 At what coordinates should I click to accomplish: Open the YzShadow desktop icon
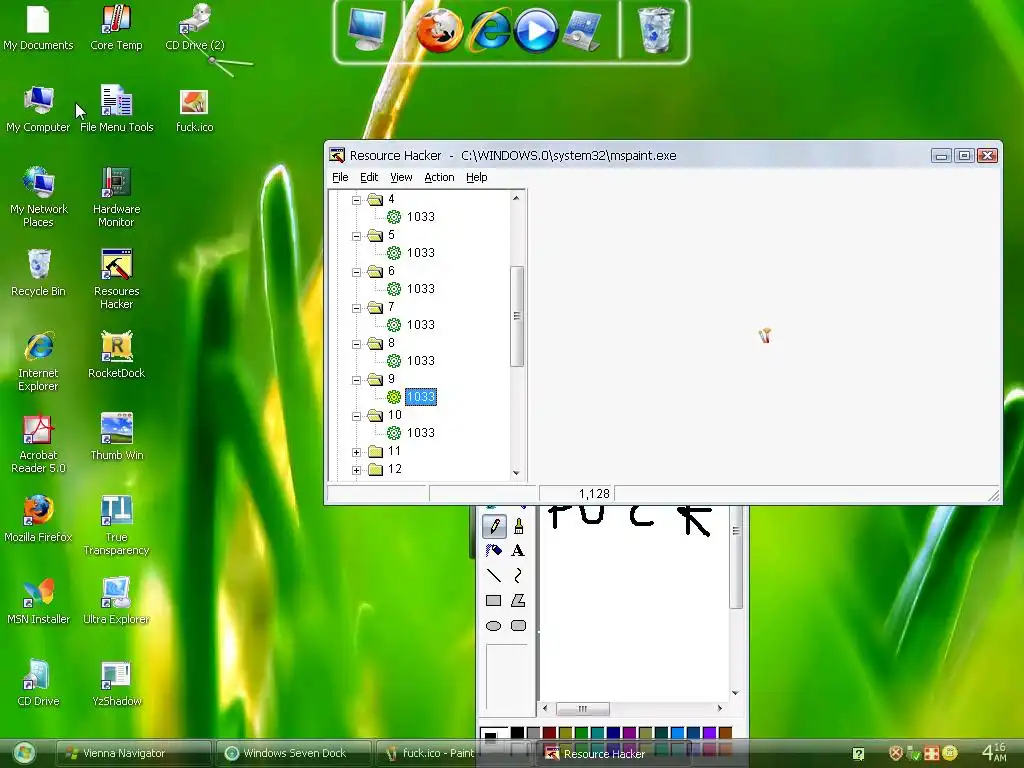pyautogui.click(x=116, y=683)
